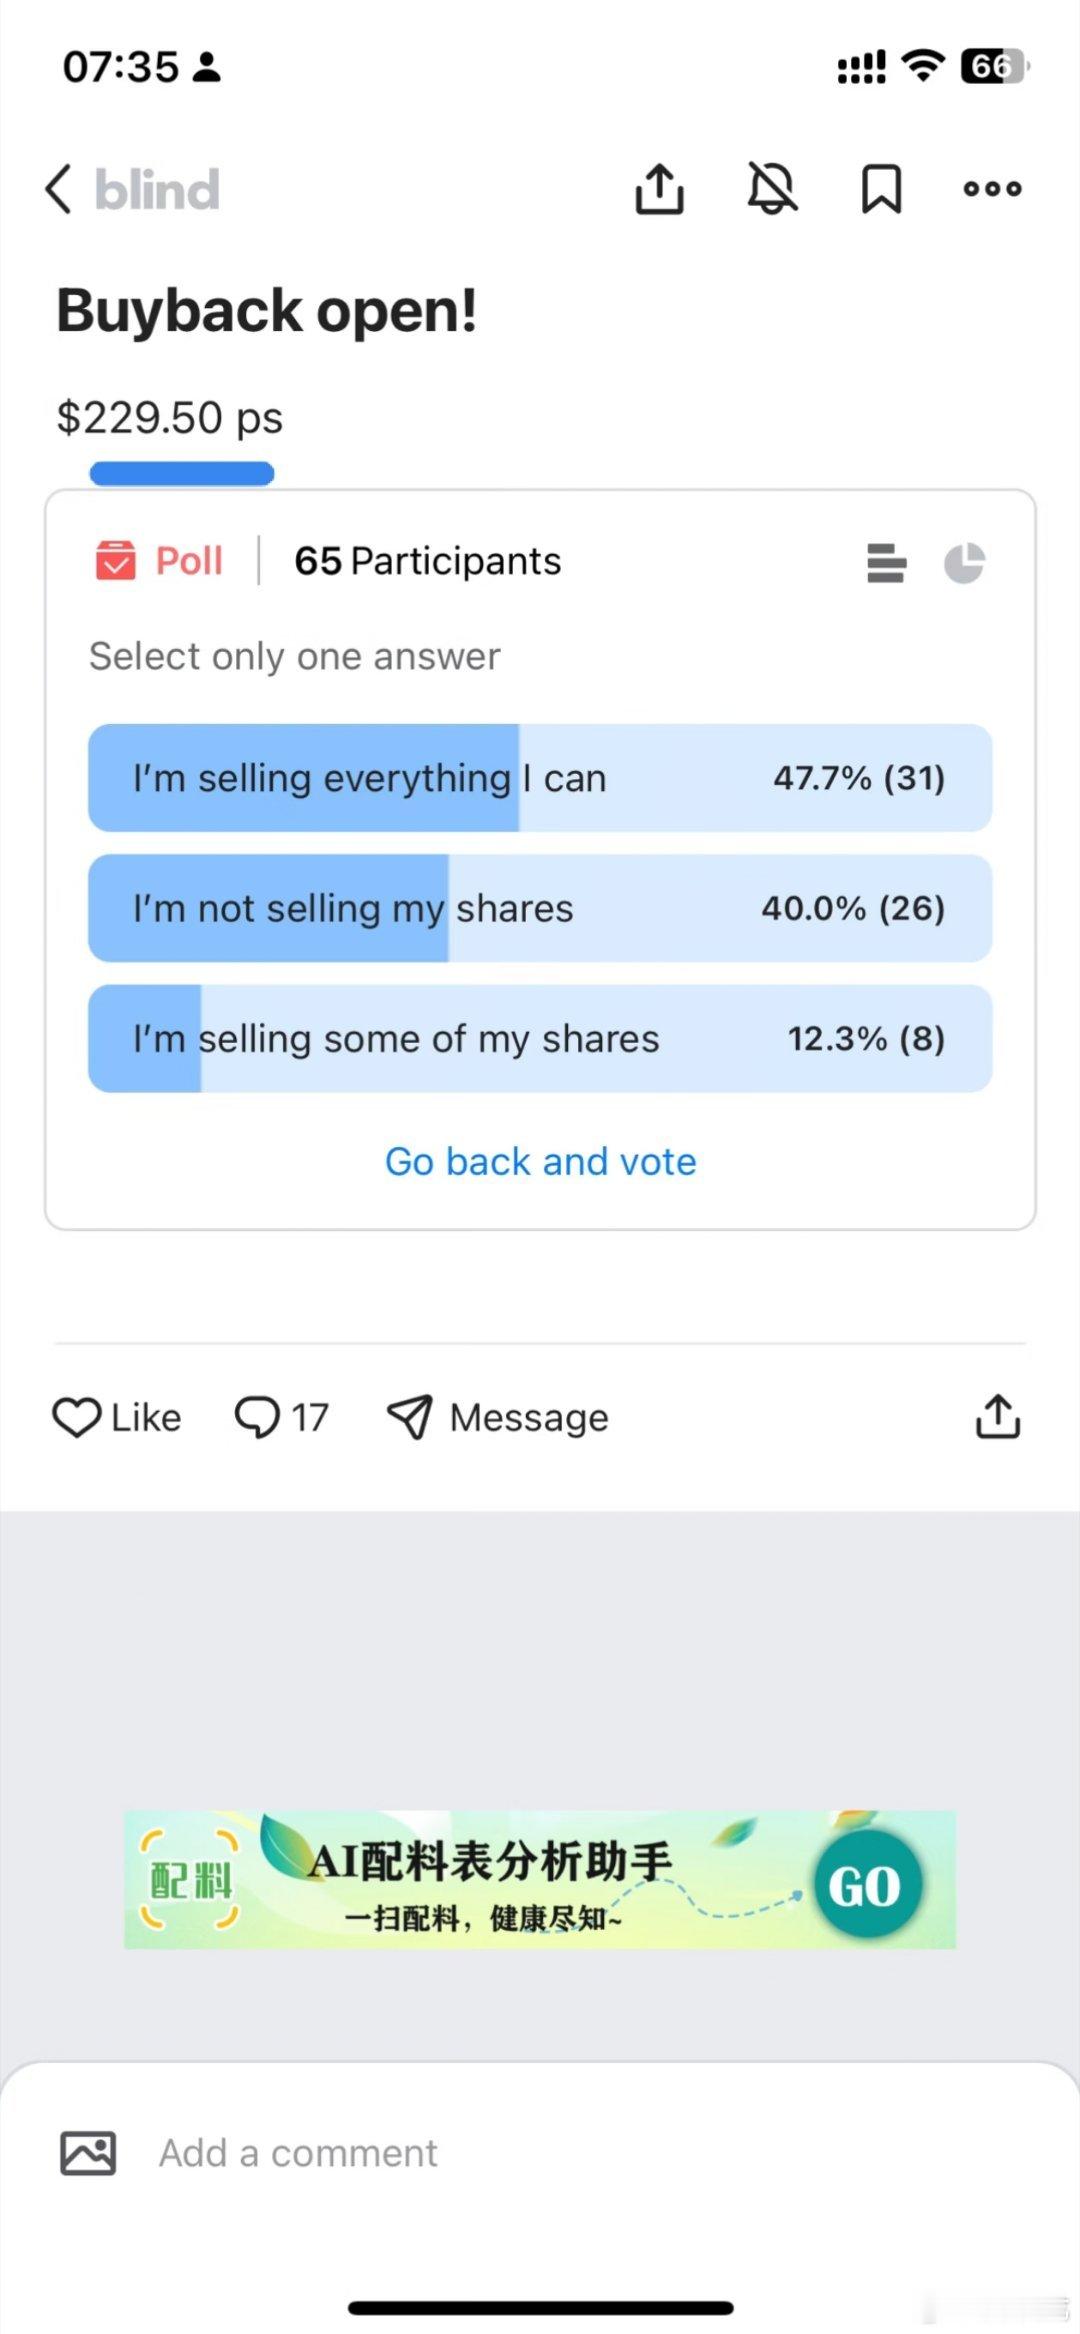The height and width of the screenshot is (2334, 1080).
Task: Like the post with the heart icon
Action: [77, 1417]
